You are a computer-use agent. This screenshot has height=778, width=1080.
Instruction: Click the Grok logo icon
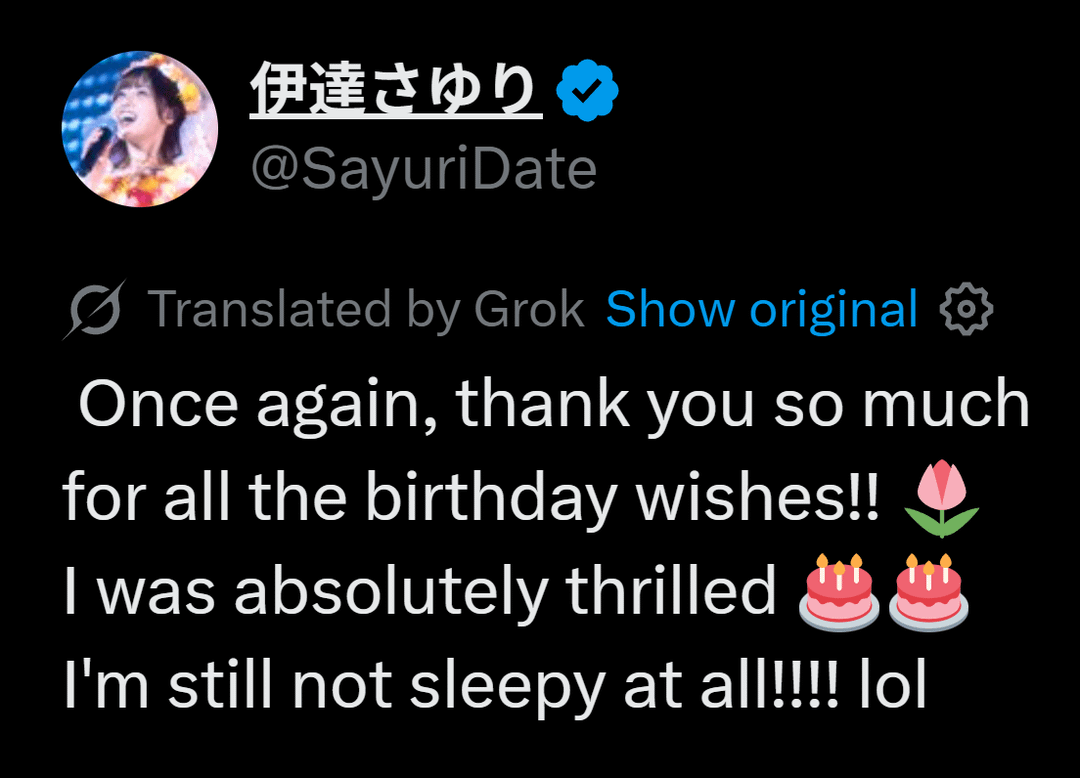point(94,311)
